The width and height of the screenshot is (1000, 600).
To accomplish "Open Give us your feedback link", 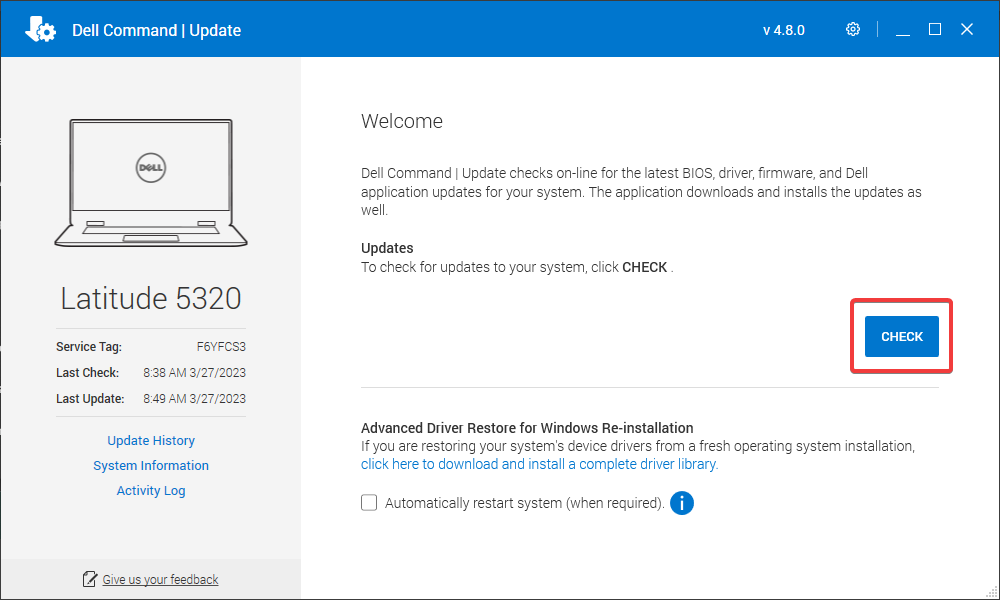I will 161,580.
